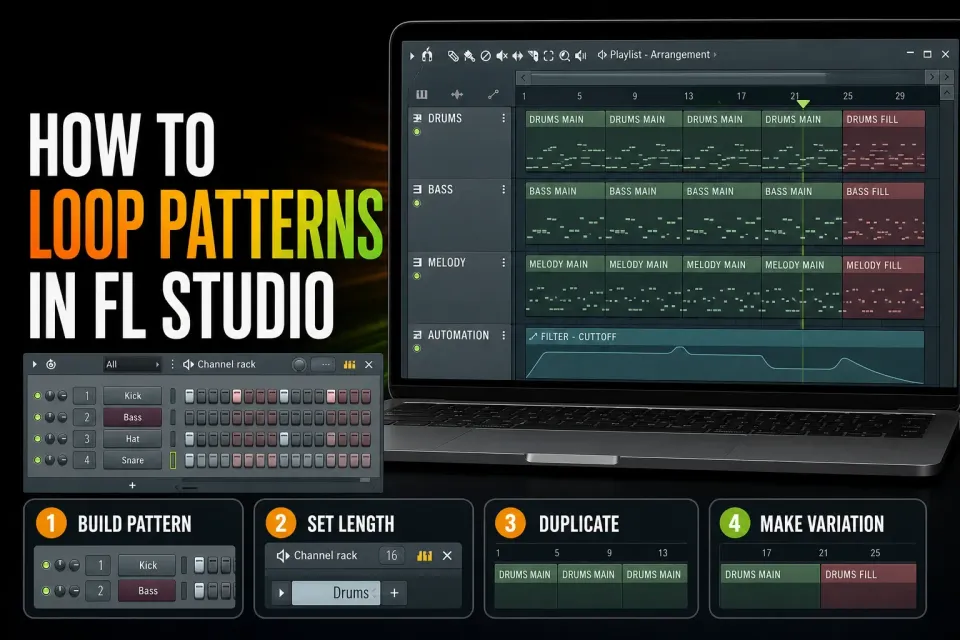This screenshot has width=960, height=640.
Task: Open the All channel filter dropdown
Action: click(x=132, y=364)
